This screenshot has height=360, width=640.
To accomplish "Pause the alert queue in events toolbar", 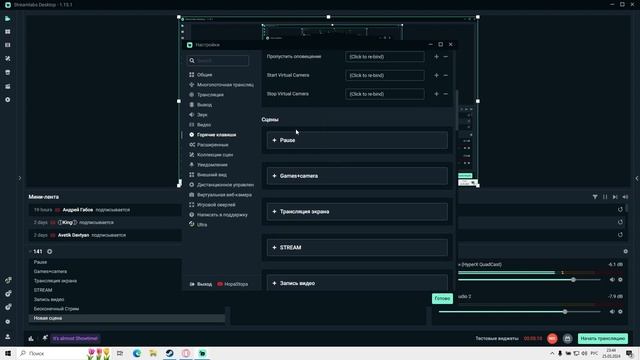I will point(605,197).
